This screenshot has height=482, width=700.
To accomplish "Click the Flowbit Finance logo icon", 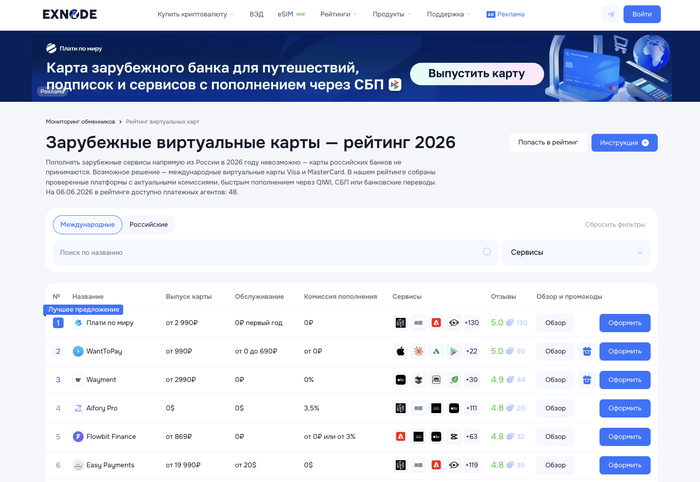I will pyautogui.click(x=78, y=436).
